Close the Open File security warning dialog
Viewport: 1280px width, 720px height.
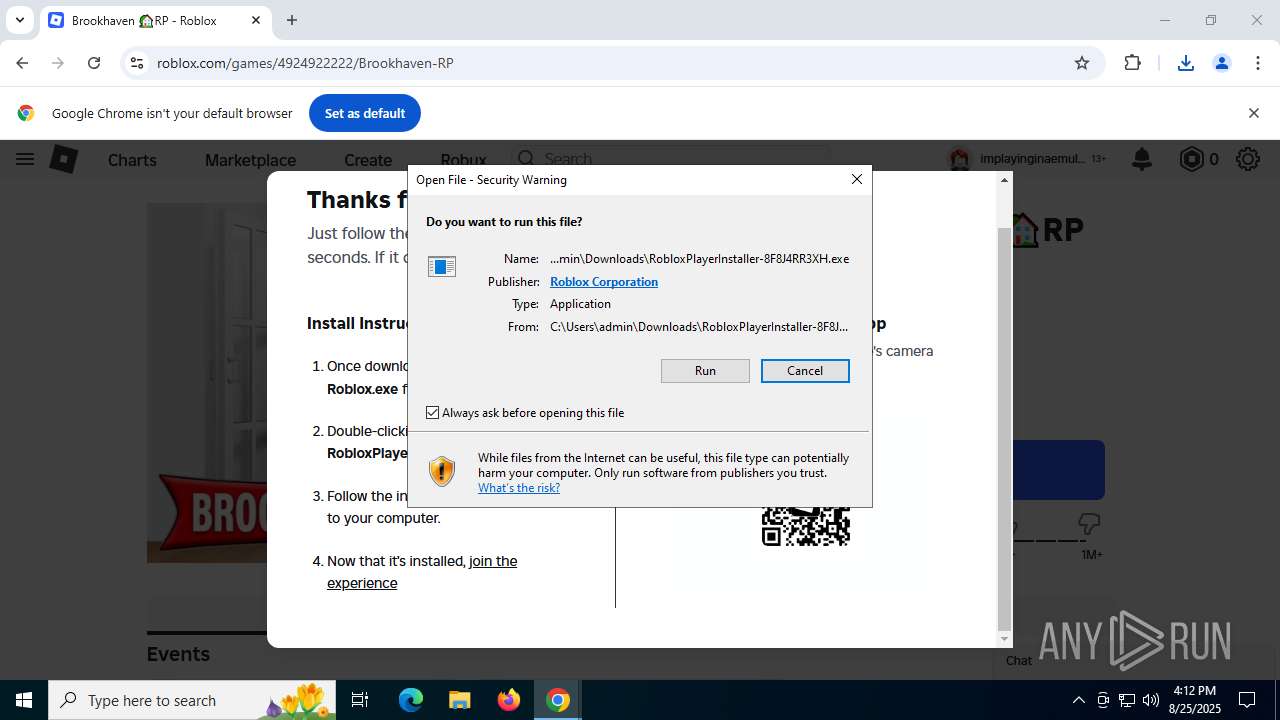pyautogui.click(x=856, y=179)
